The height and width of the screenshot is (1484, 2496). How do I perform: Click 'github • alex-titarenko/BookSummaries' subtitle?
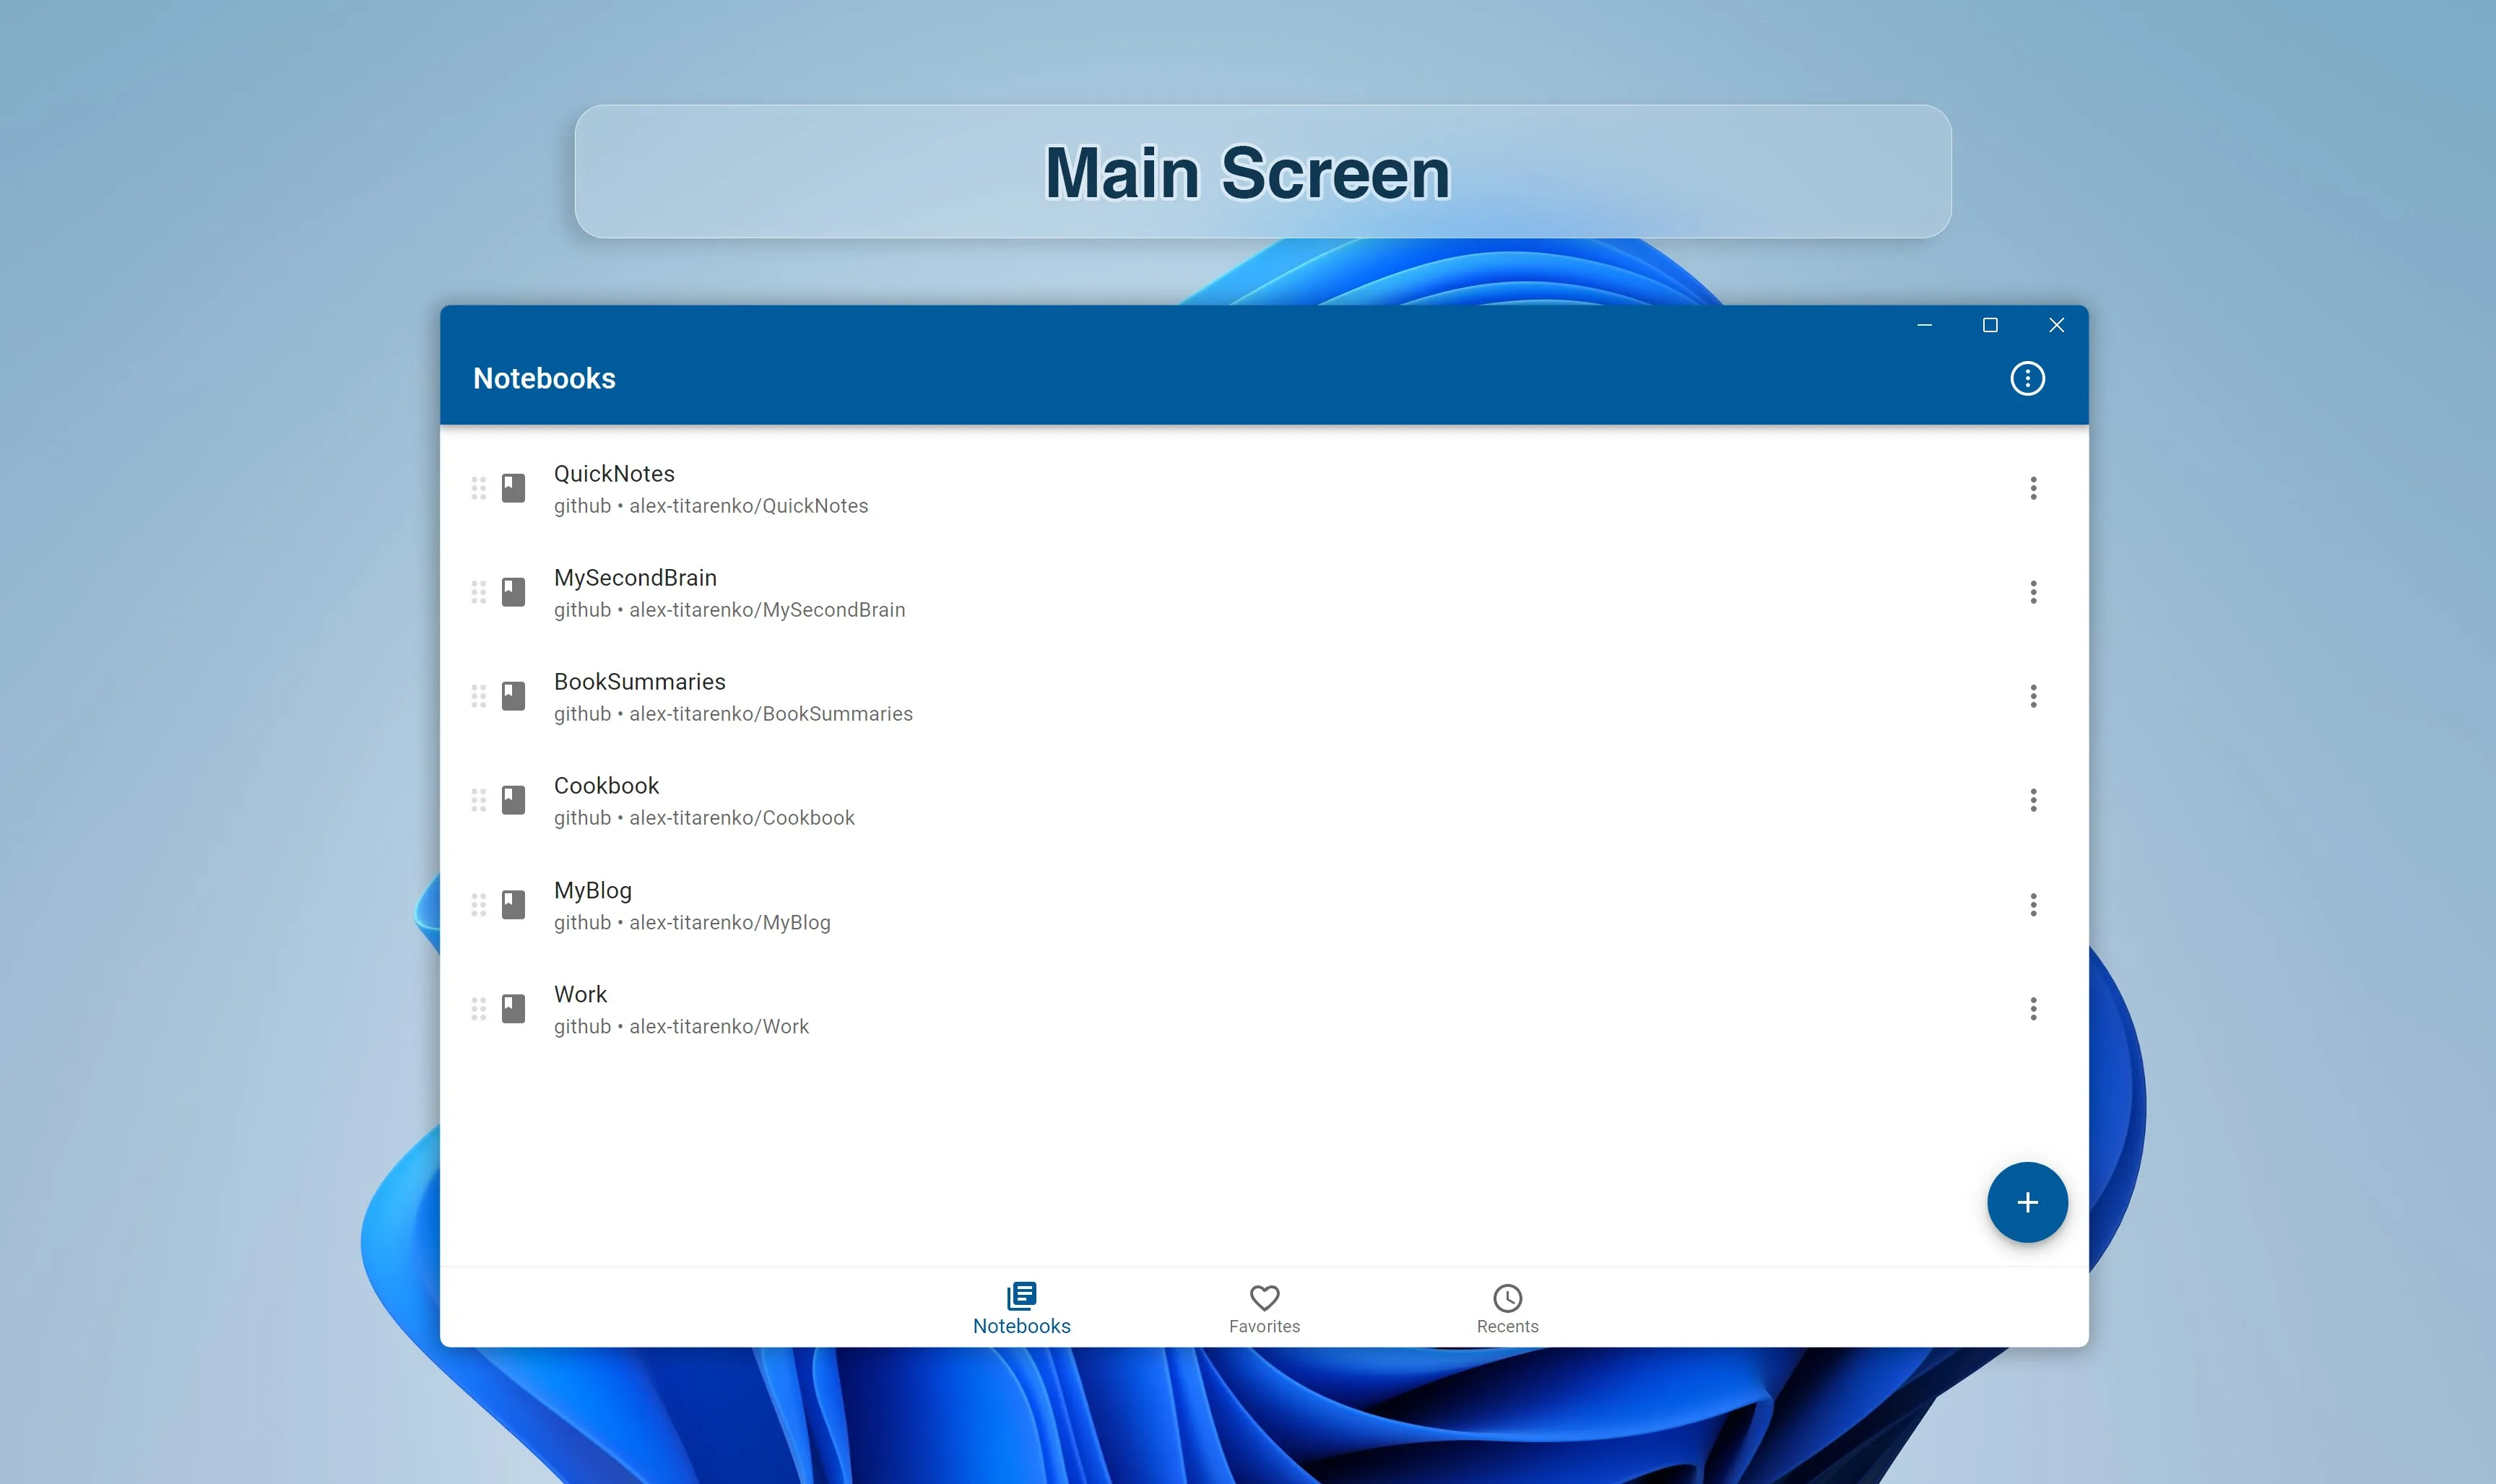733,714
